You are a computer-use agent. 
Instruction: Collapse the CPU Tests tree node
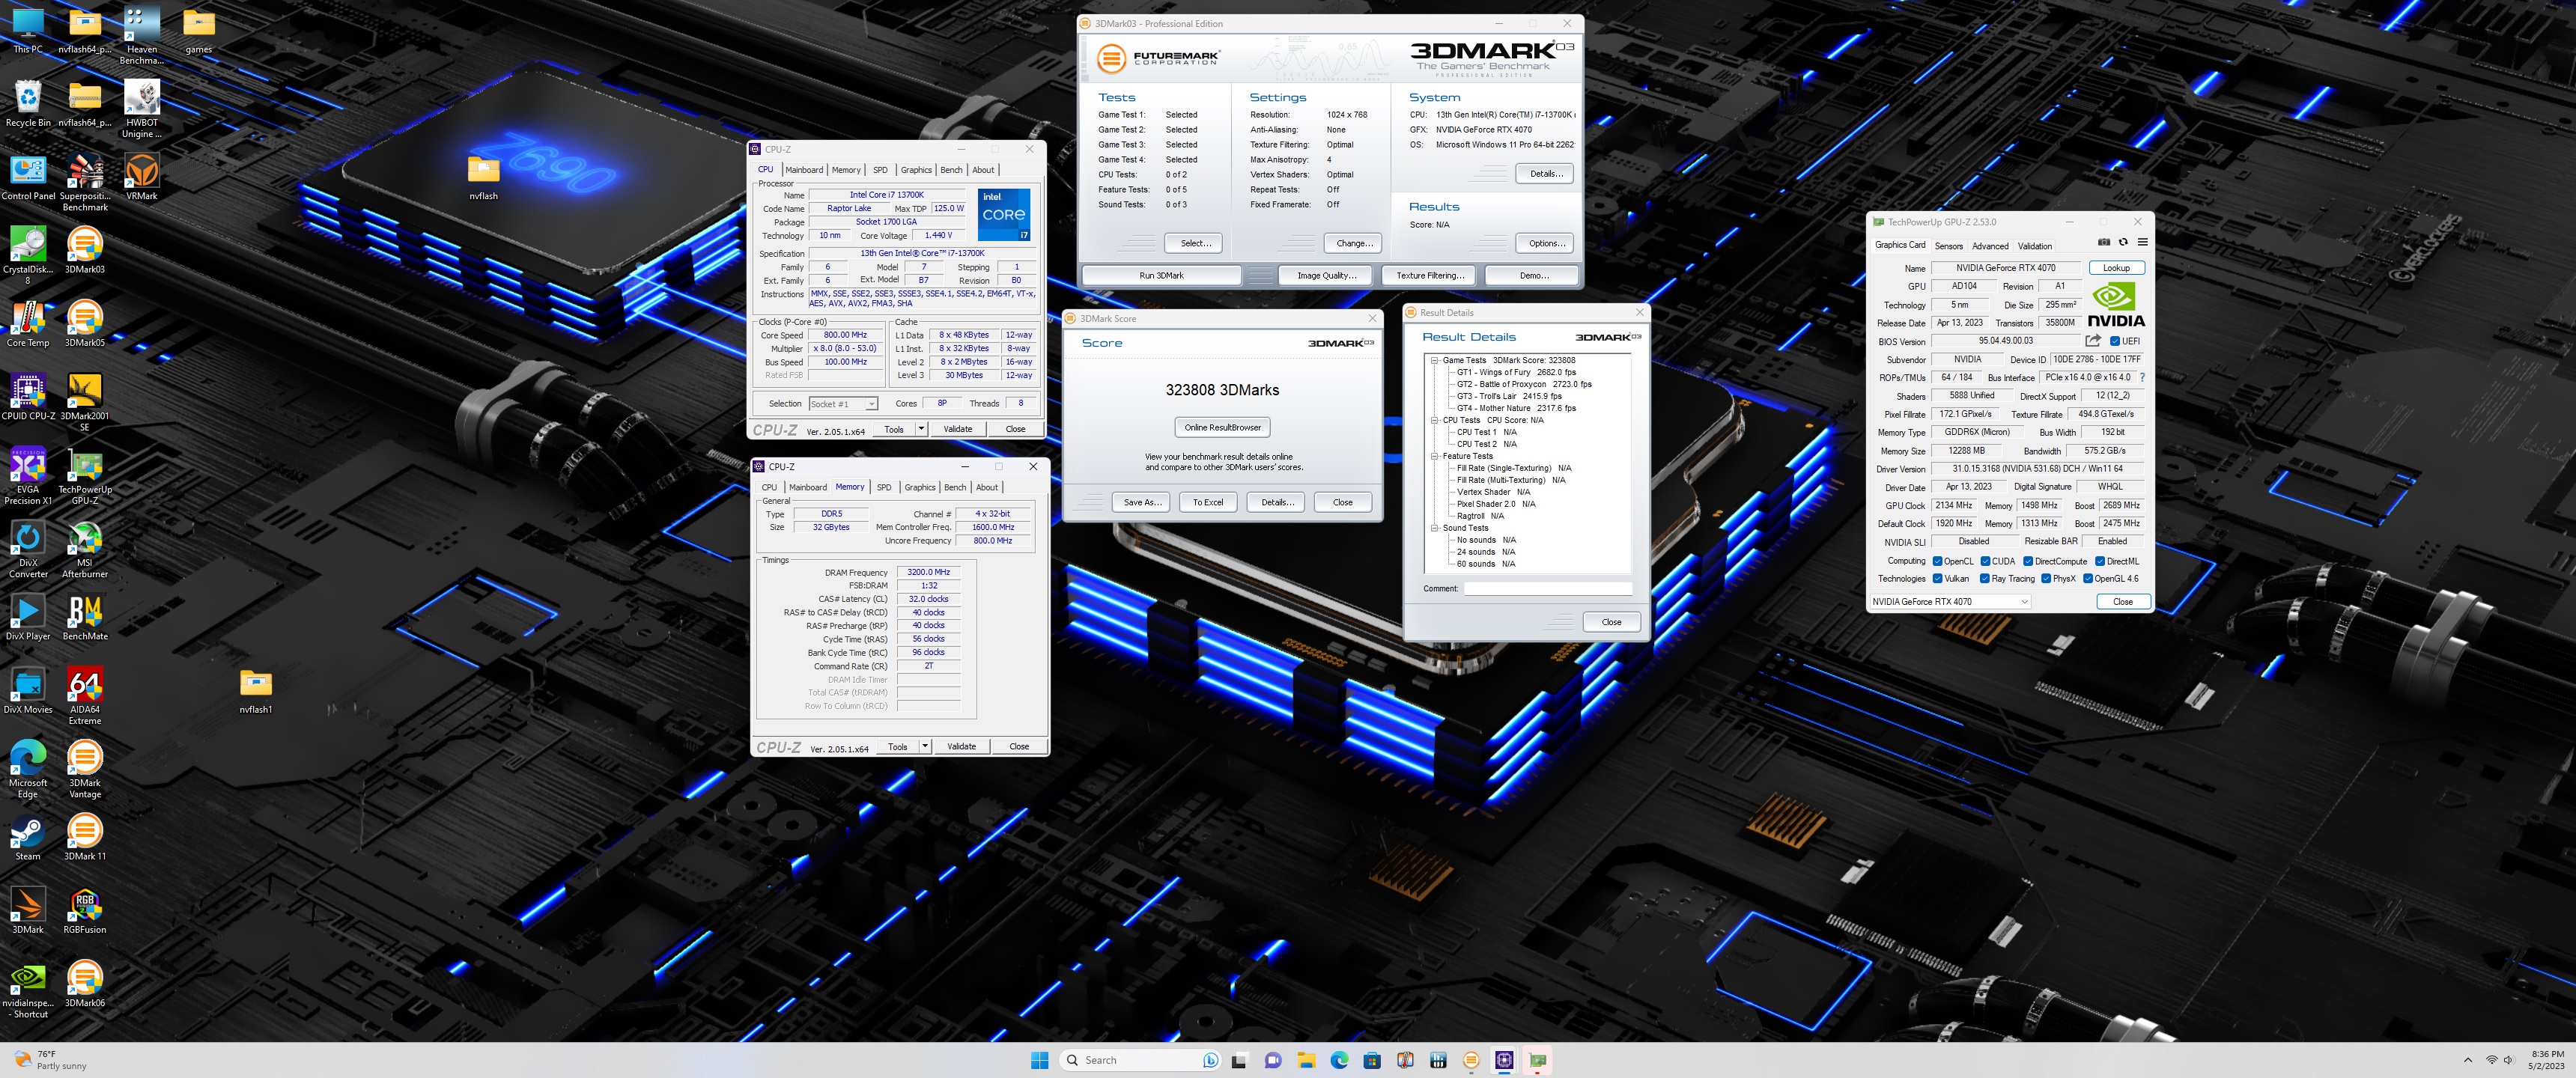pos(1434,420)
